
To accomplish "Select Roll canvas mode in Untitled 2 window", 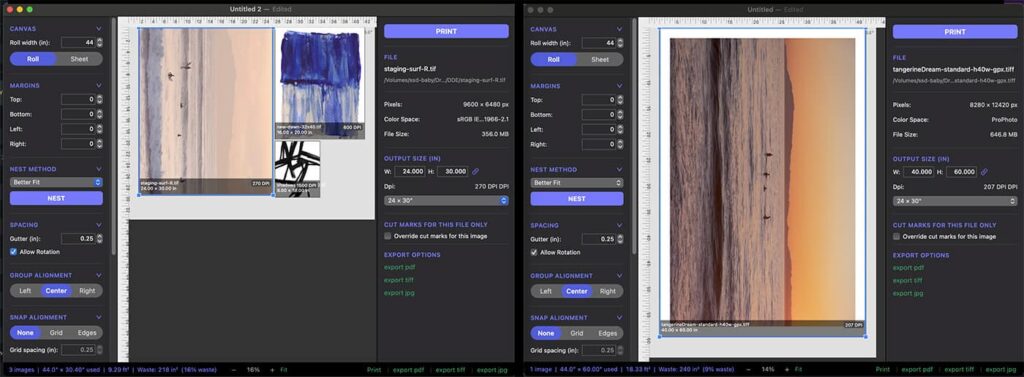I will point(33,59).
